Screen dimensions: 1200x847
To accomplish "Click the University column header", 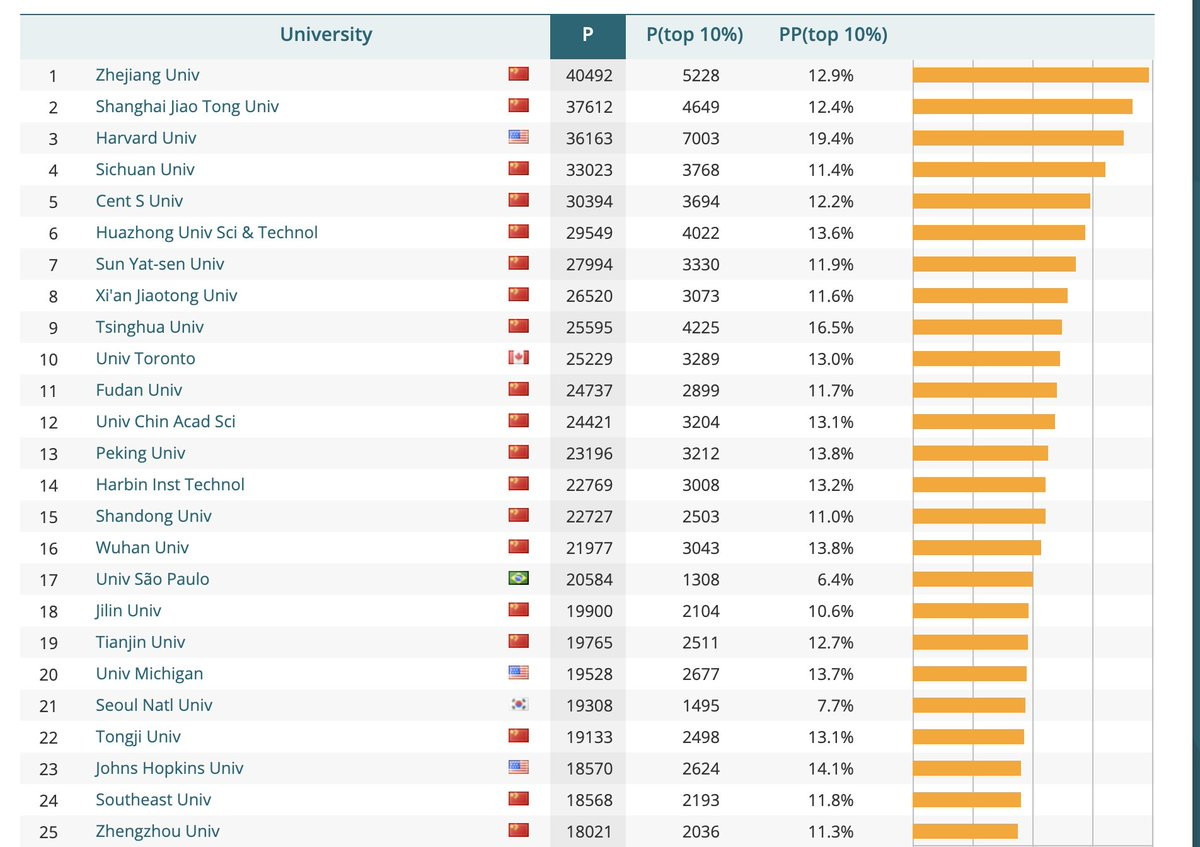I will [326, 35].
